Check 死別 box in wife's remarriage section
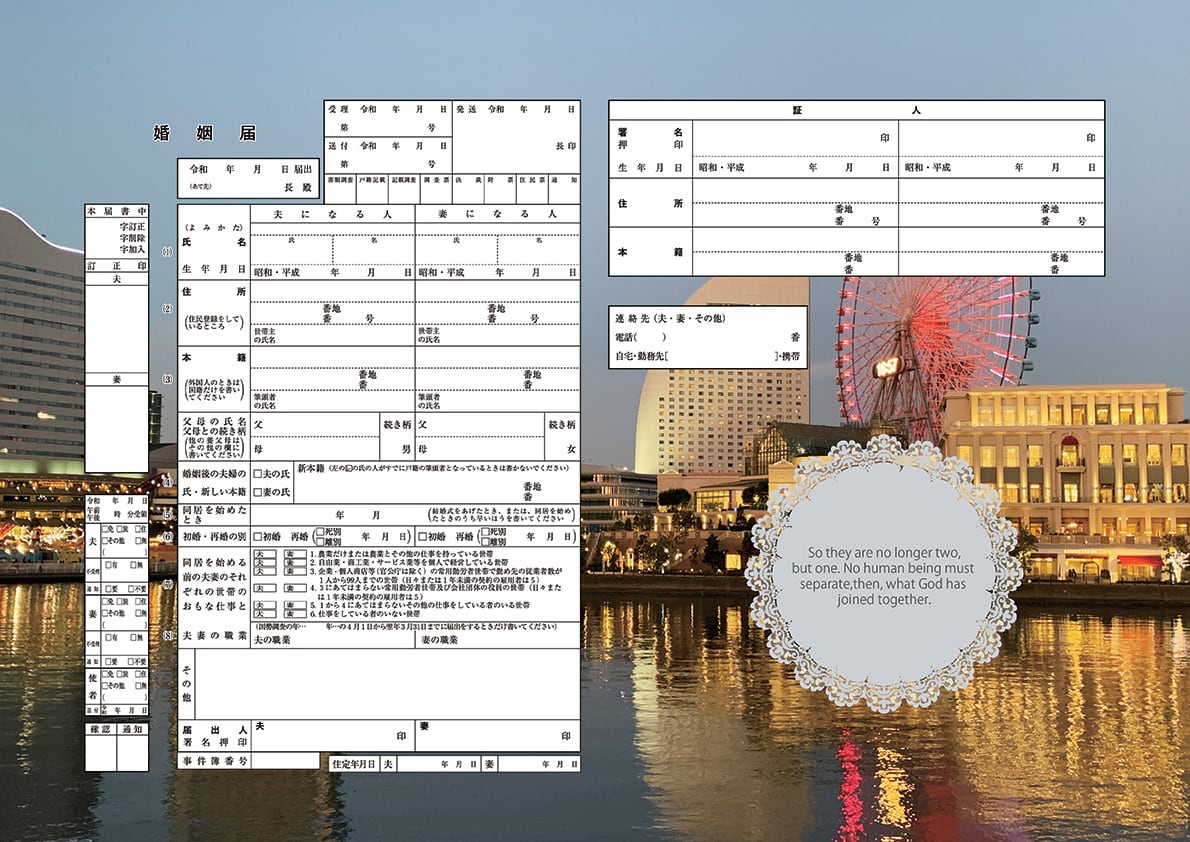1190x842 pixels. coord(486,532)
